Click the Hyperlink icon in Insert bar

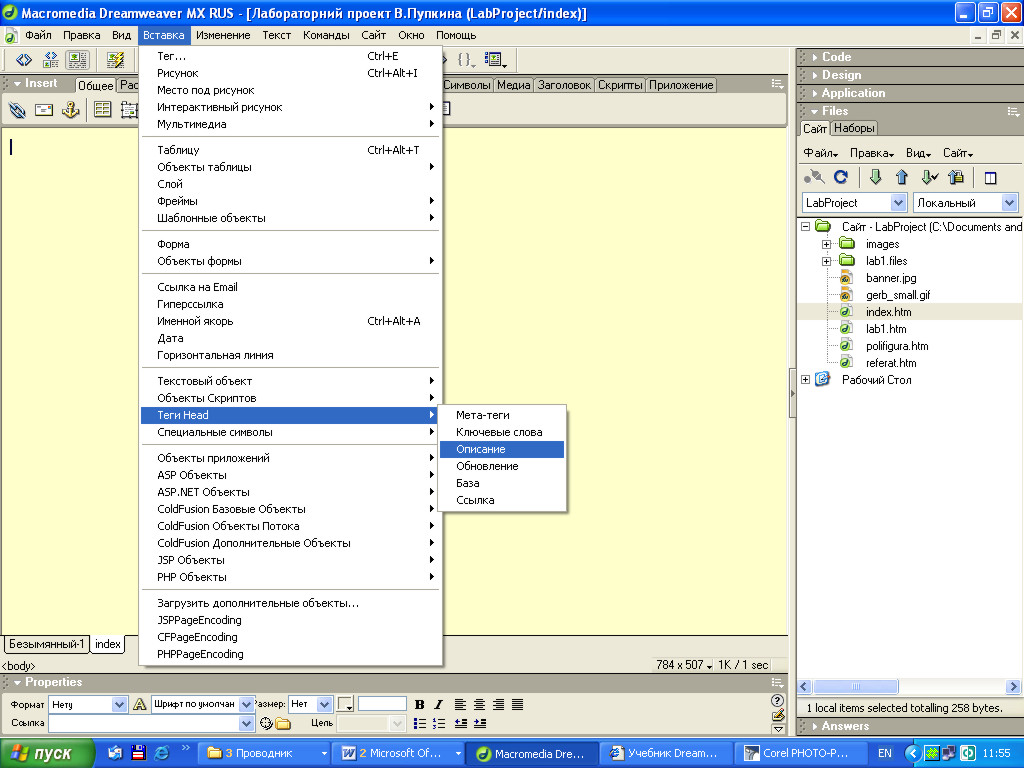pyautogui.click(x=17, y=110)
